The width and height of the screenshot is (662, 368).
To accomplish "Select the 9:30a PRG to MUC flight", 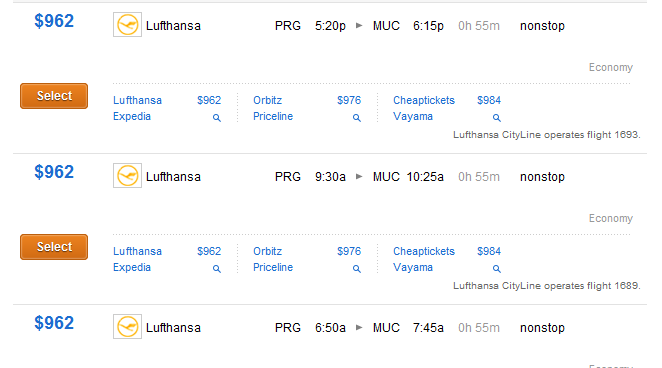I will click(54, 247).
